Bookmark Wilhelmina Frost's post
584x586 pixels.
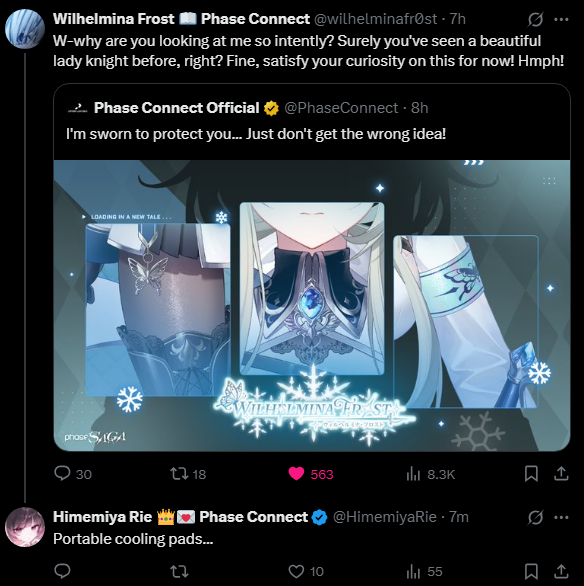(x=531, y=474)
